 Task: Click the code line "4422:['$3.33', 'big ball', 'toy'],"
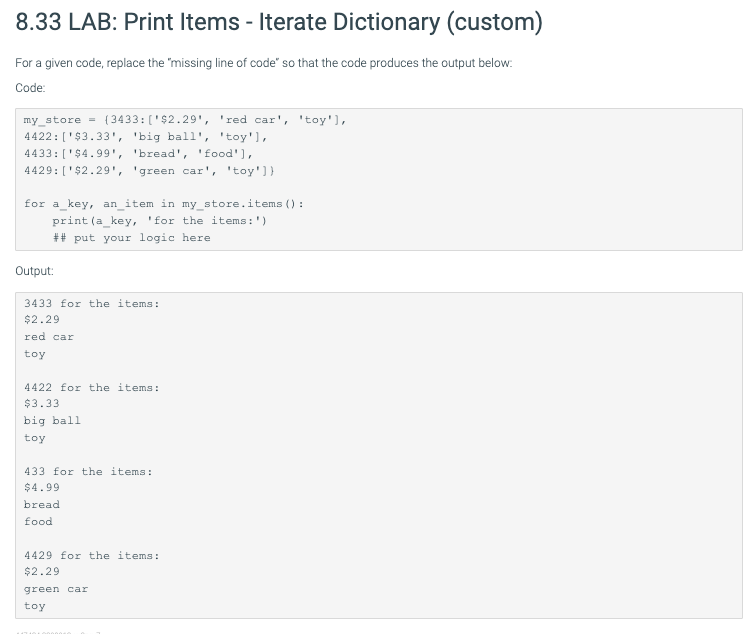coord(146,137)
